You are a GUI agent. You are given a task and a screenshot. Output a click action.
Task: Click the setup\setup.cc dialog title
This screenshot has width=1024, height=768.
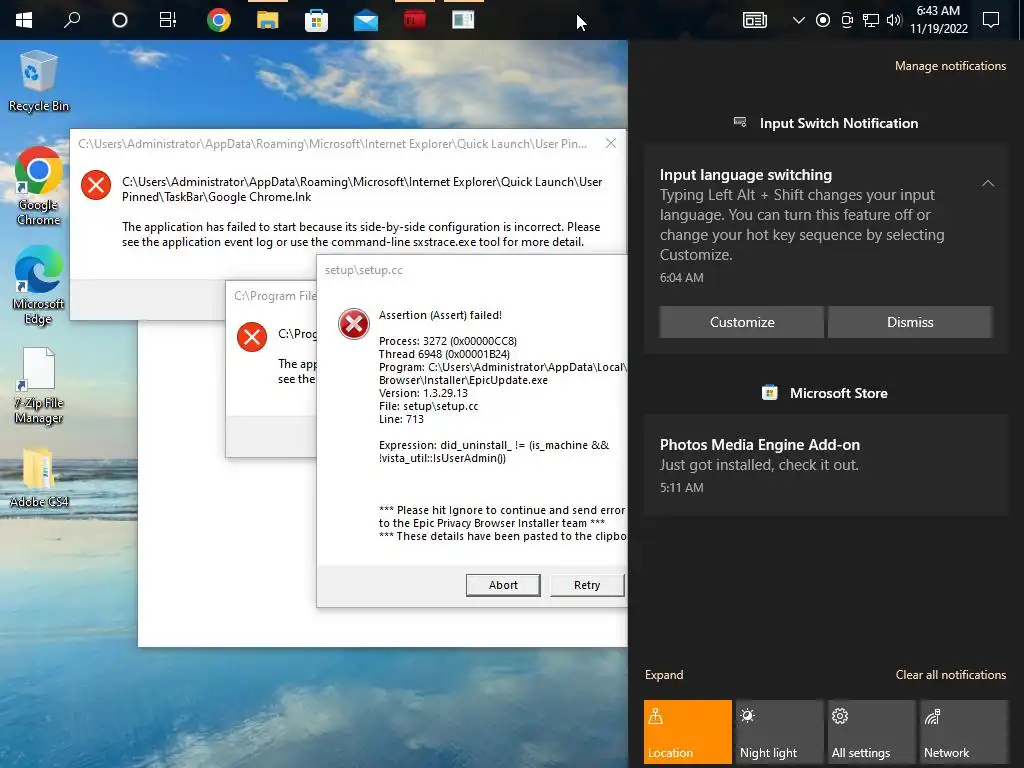coord(364,270)
